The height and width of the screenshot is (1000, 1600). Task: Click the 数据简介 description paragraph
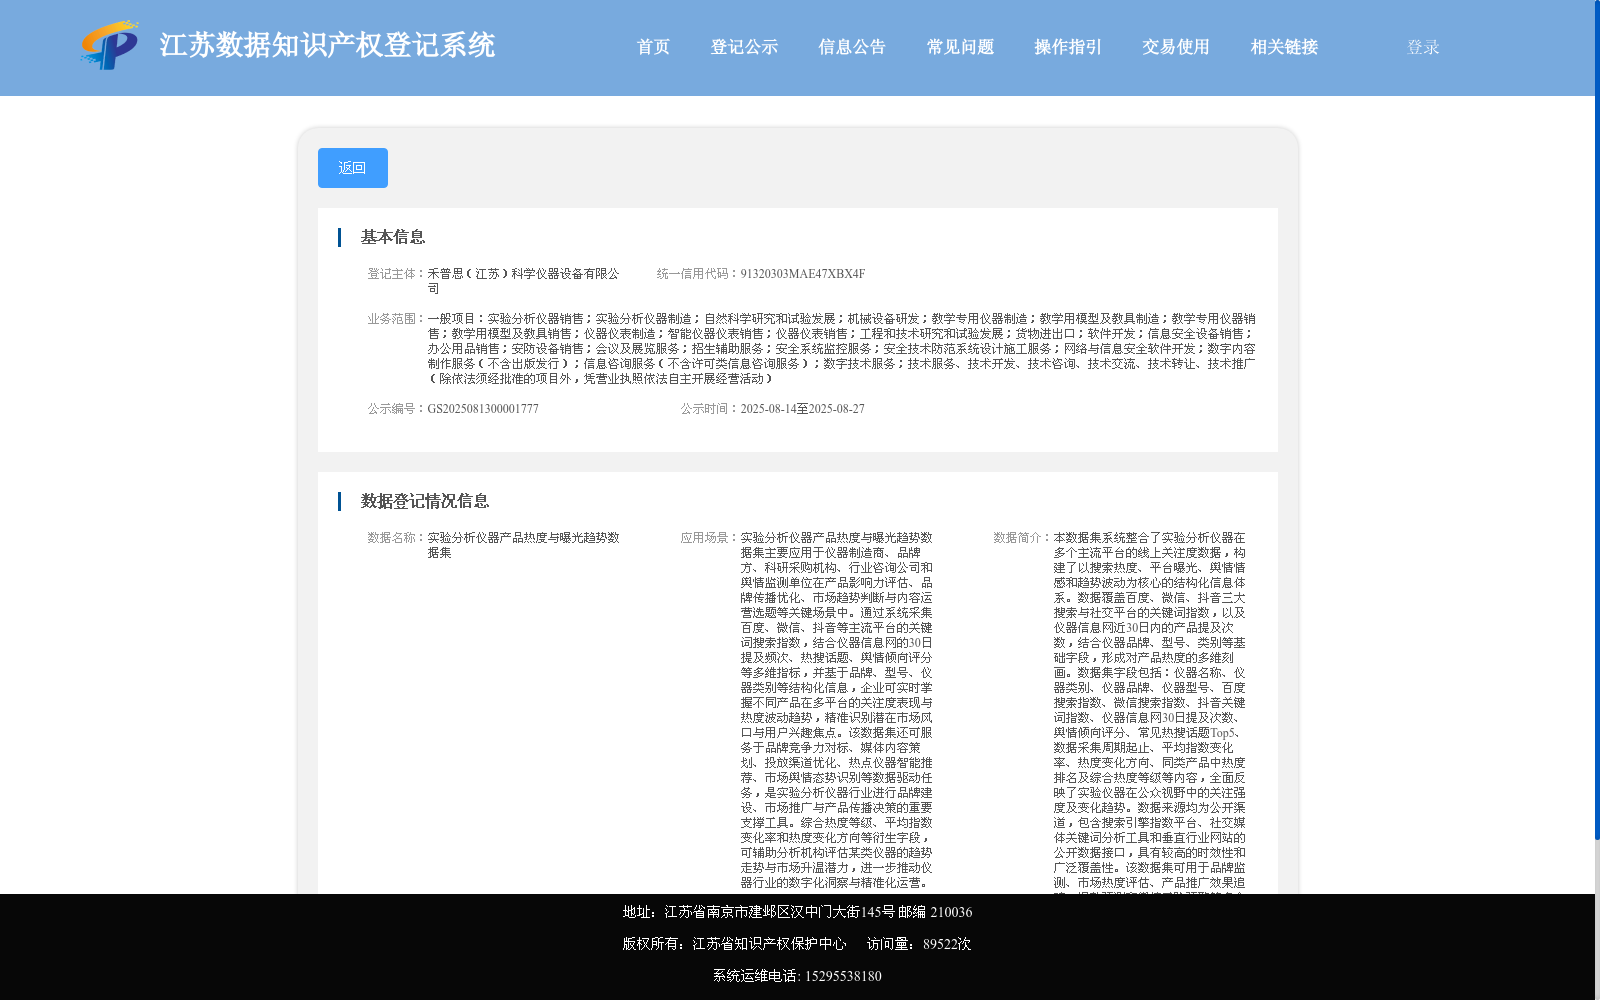pos(1149,712)
